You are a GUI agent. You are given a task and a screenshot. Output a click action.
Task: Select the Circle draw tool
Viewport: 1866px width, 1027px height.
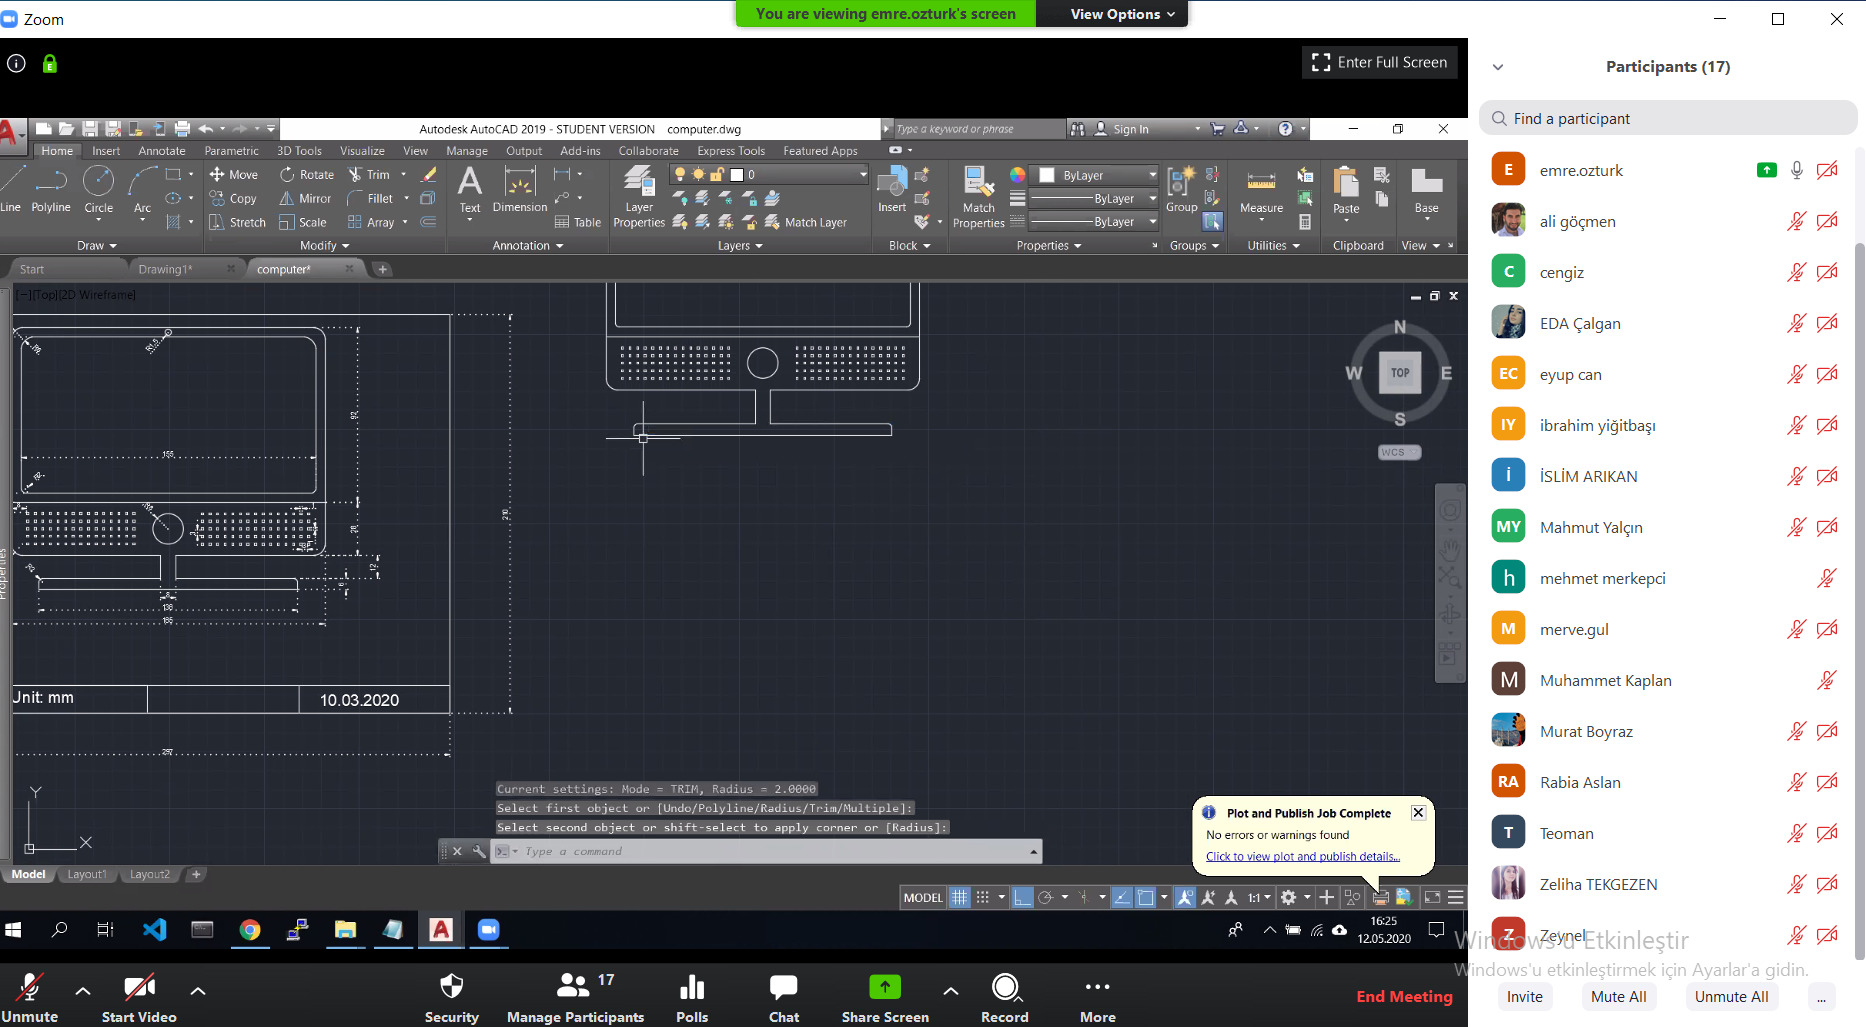(x=98, y=189)
